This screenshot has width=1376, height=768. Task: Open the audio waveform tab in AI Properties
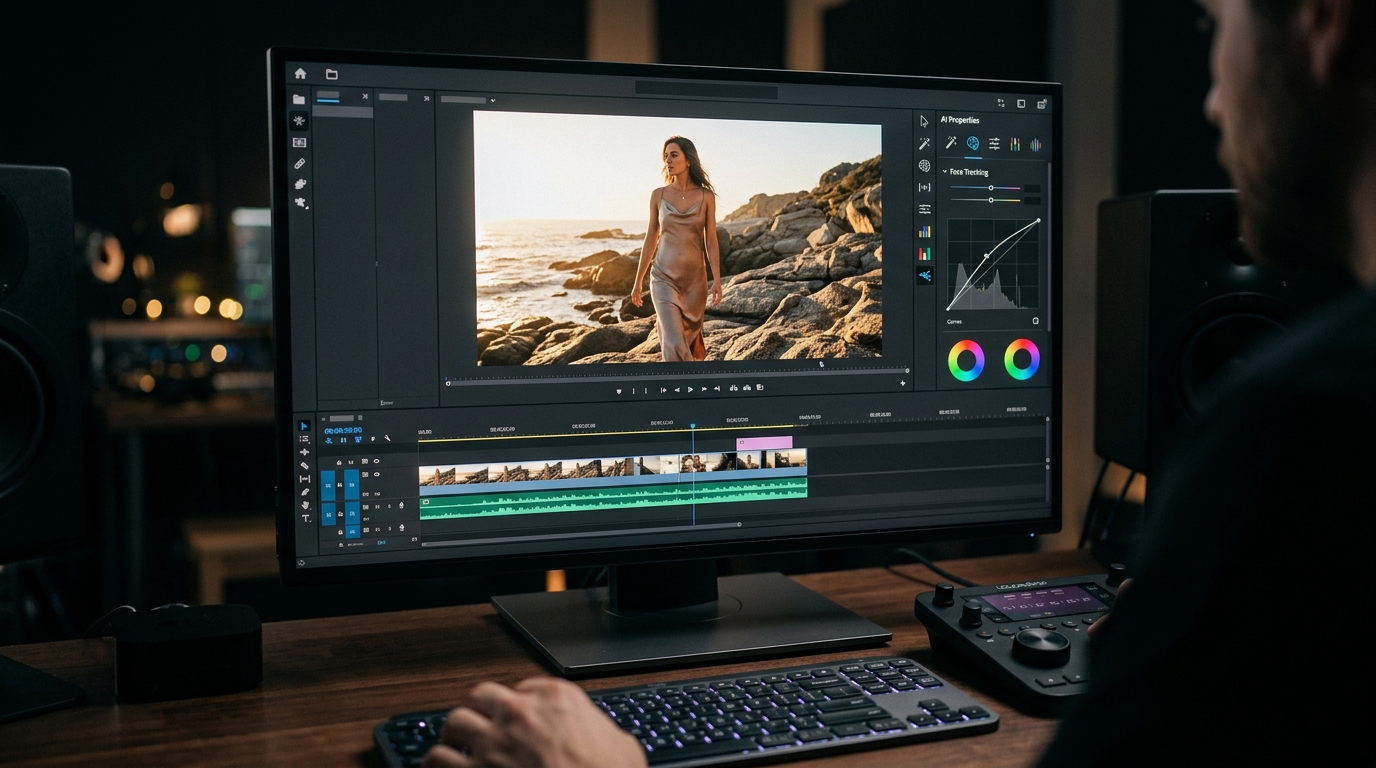pos(1036,145)
